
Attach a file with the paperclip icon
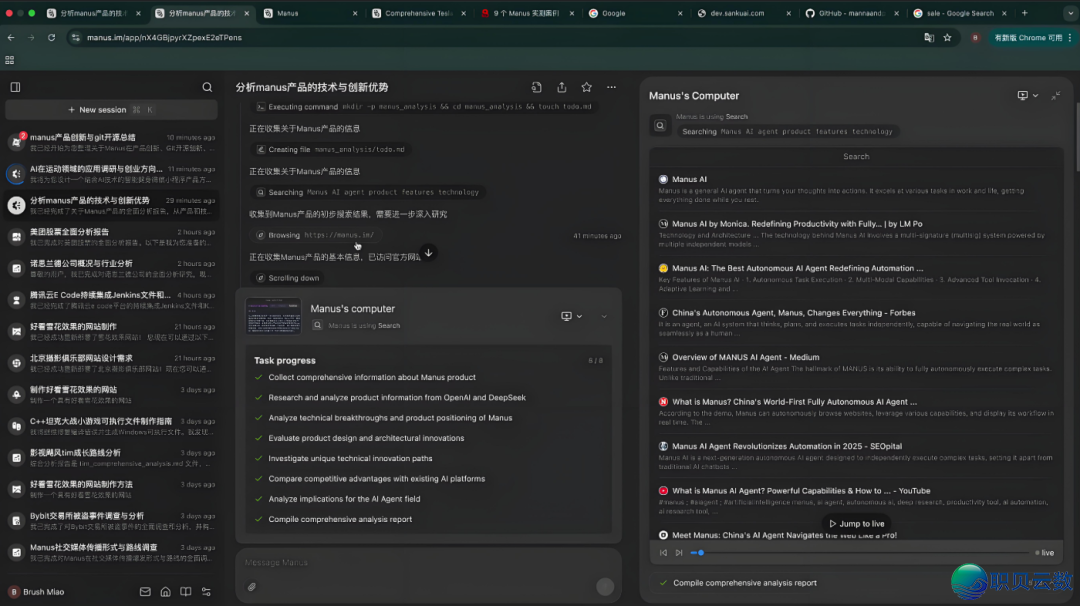252,587
